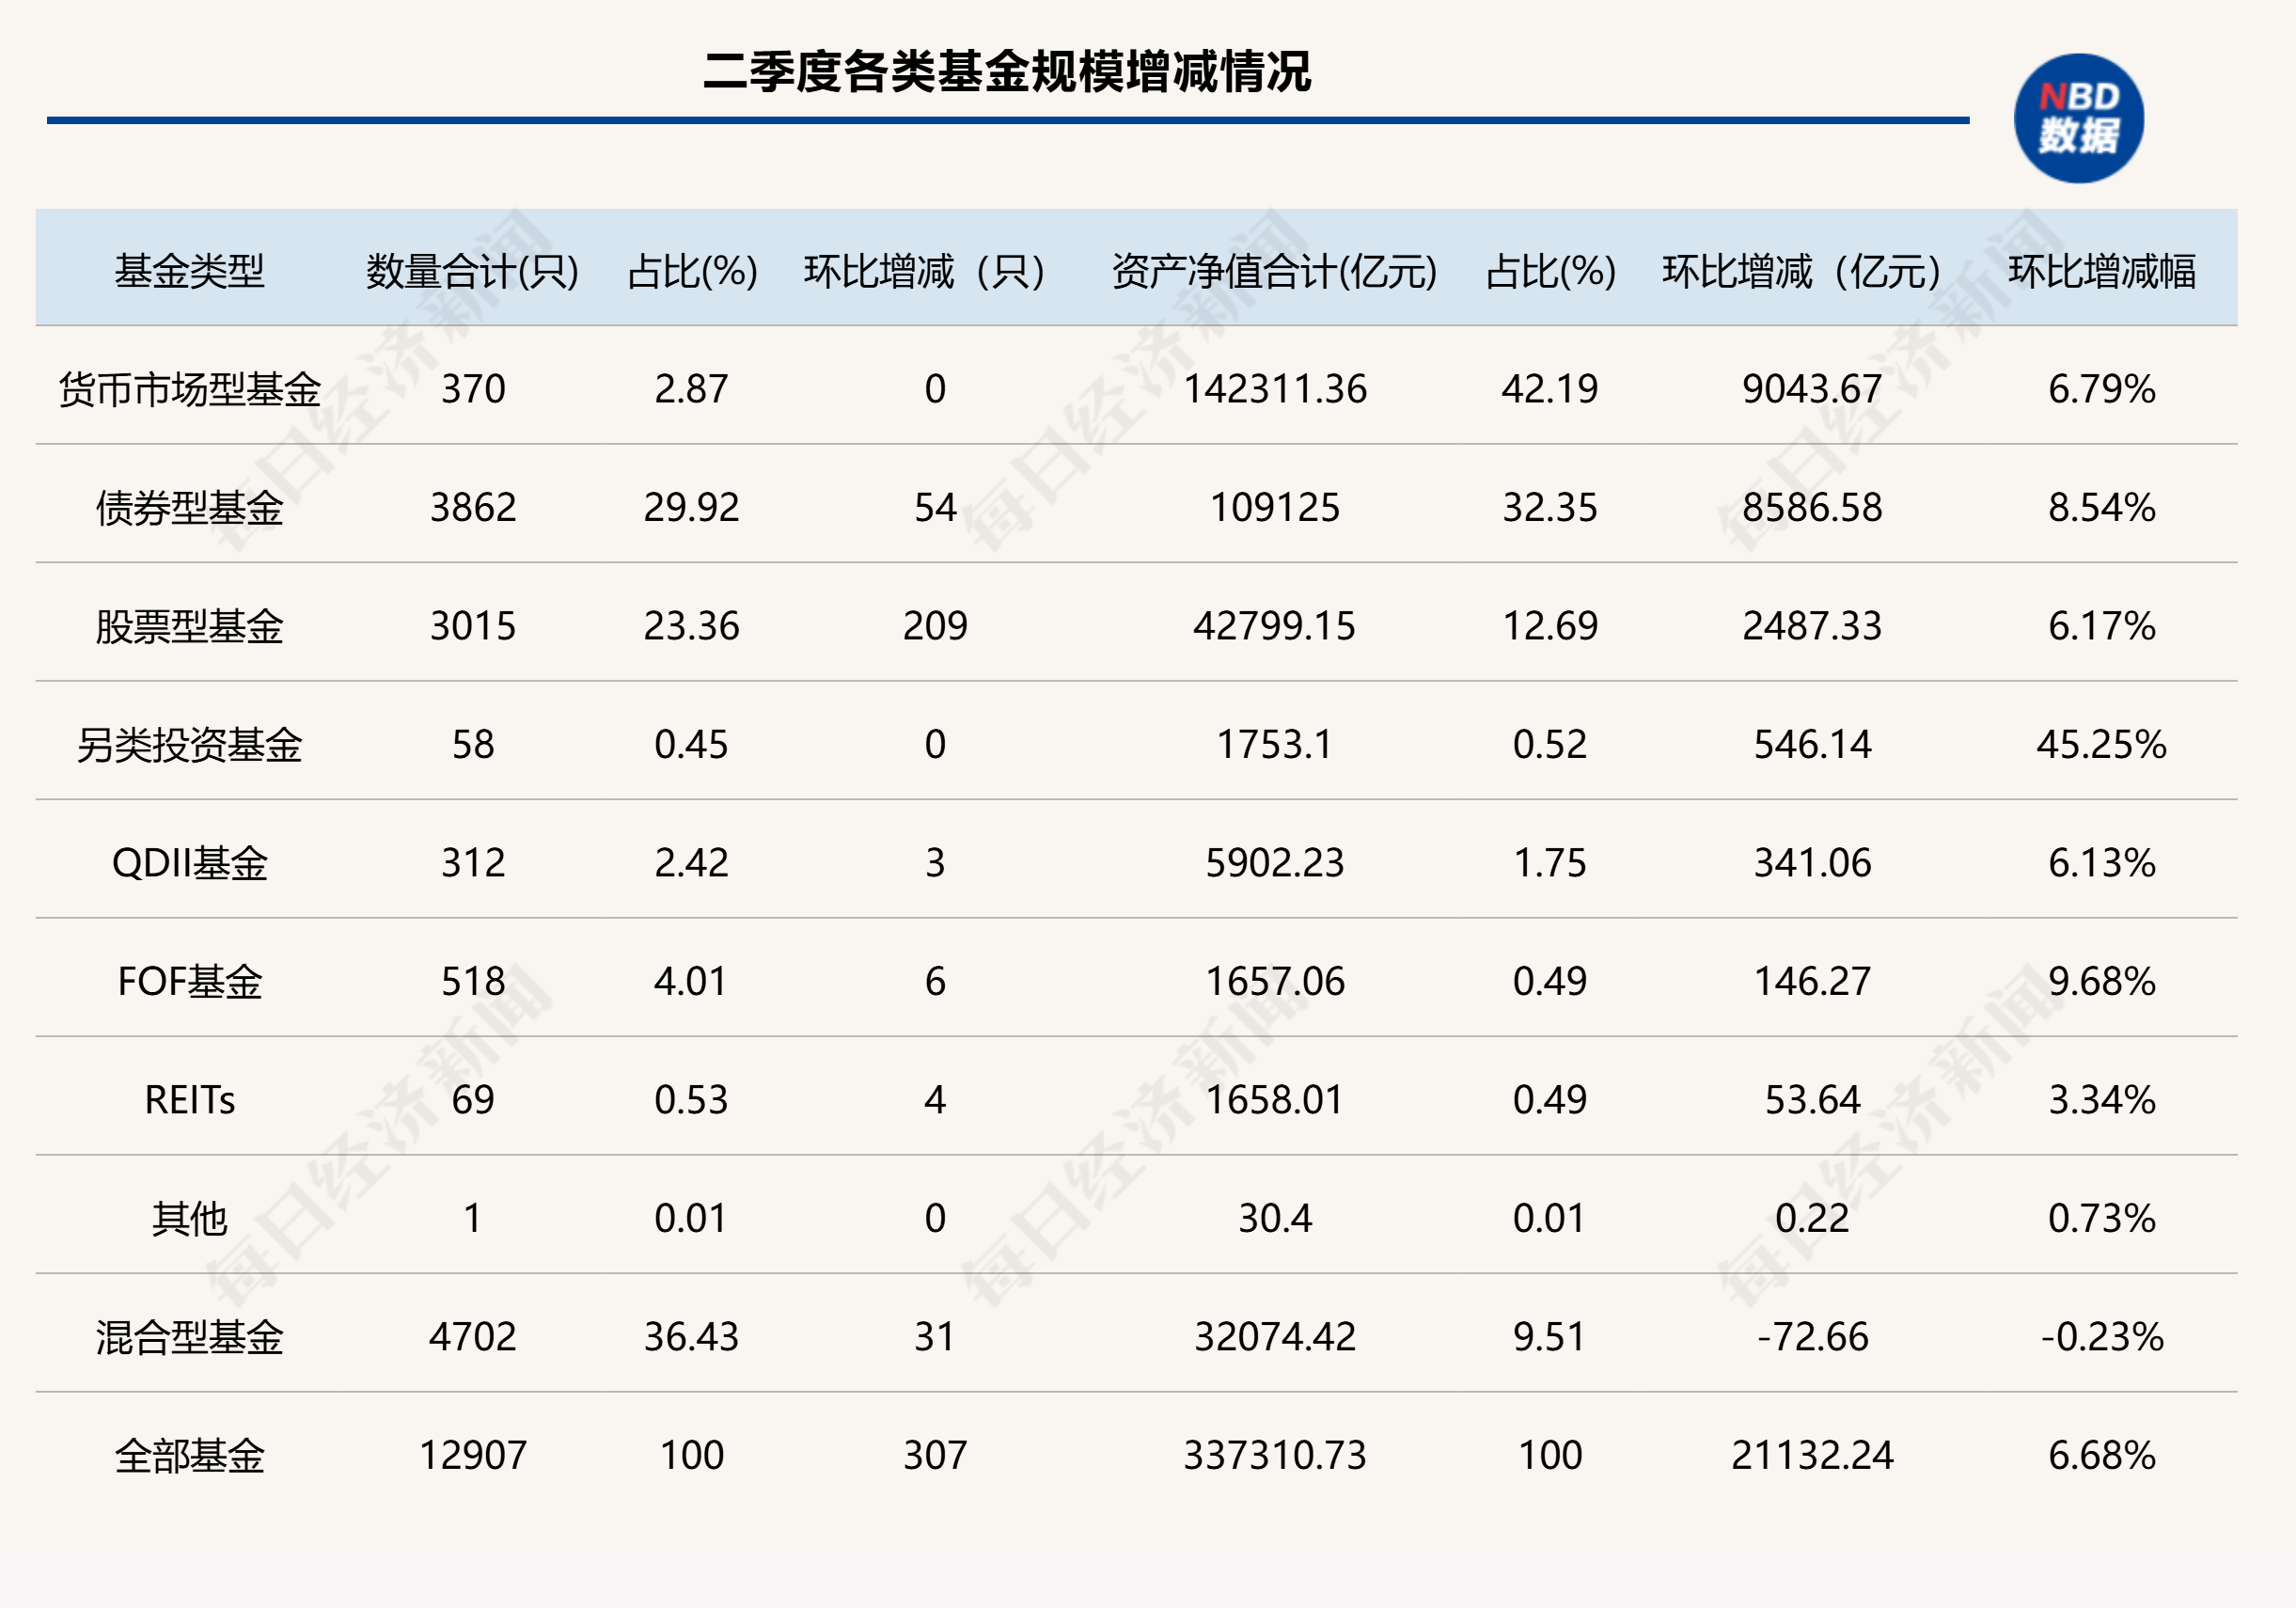Image resolution: width=2296 pixels, height=1608 pixels.
Task: Click the -72.66 change value cell
Action: click(1812, 1337)
